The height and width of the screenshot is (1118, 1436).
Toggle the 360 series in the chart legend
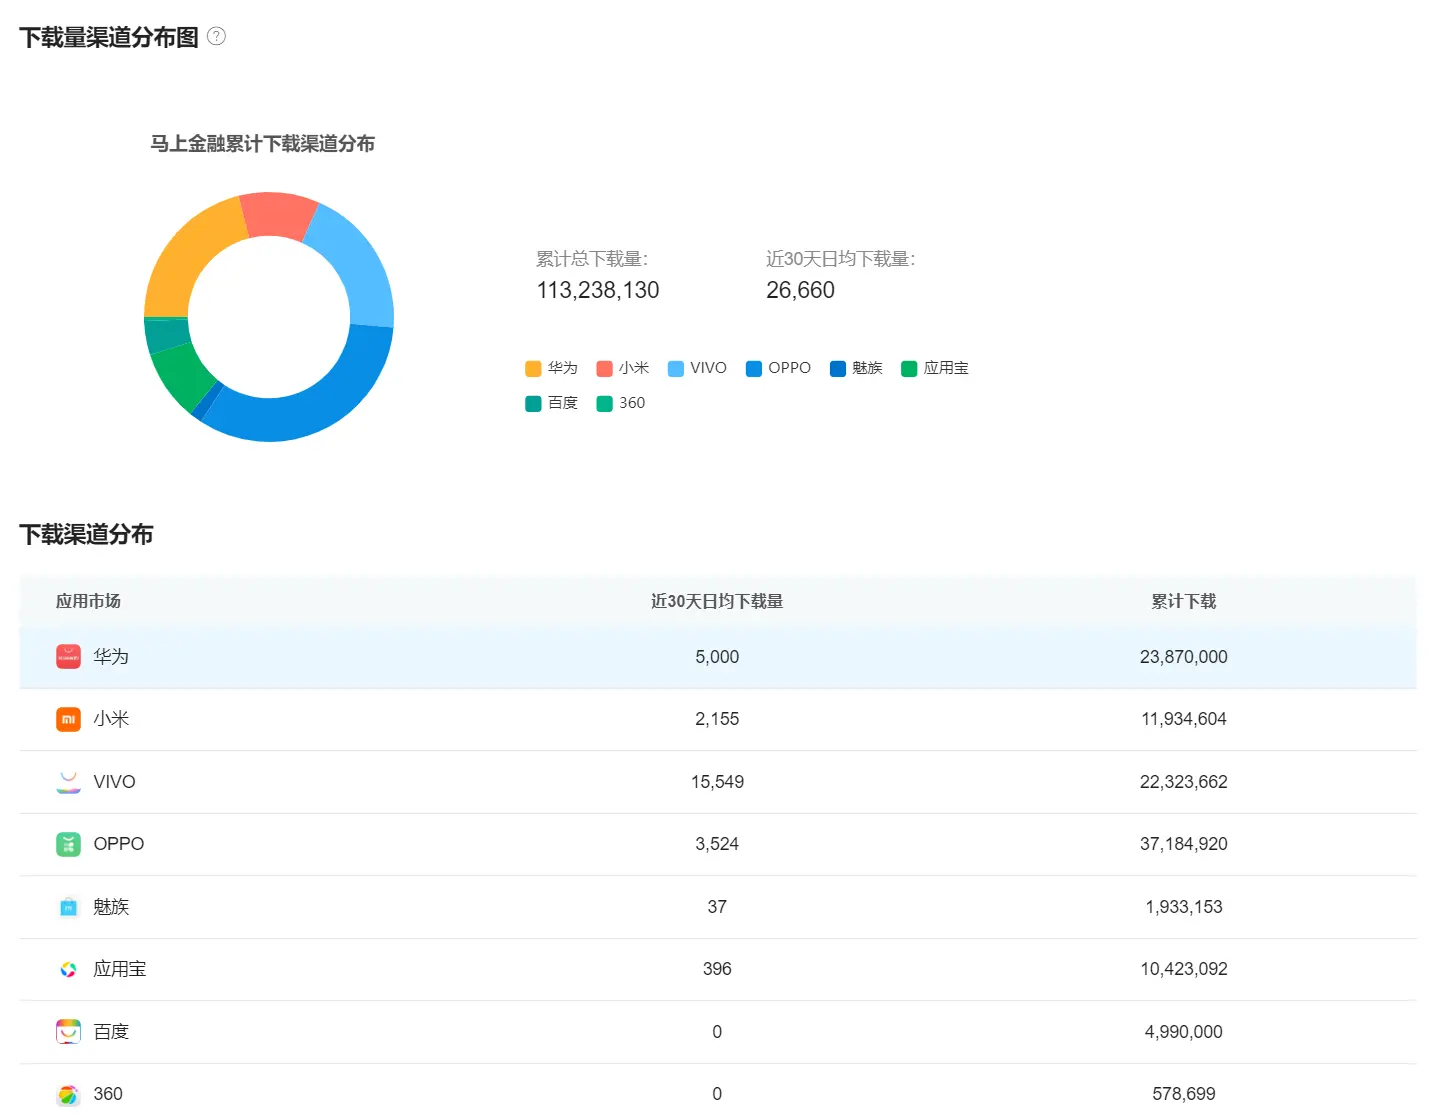(x=620, y=403)
